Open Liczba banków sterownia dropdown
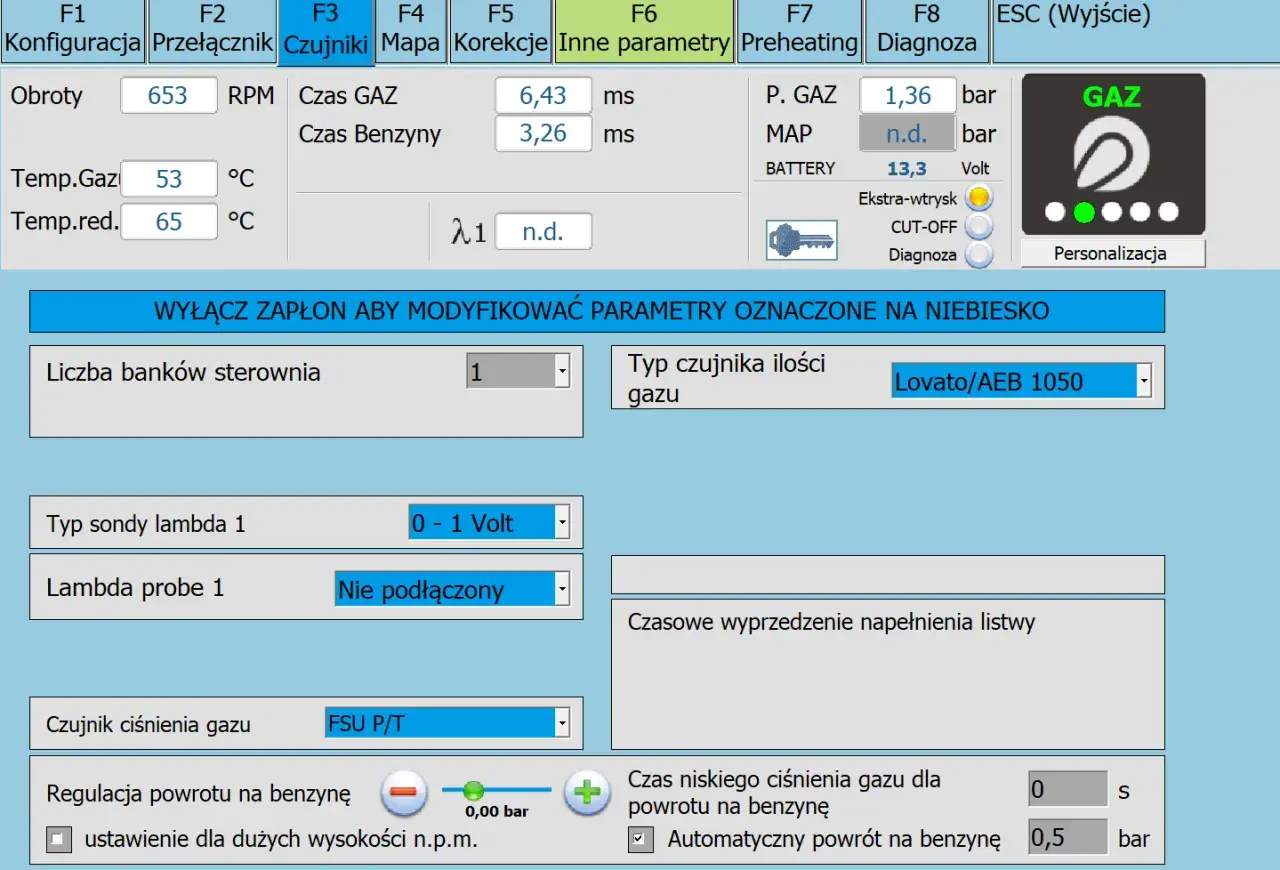This screenshot has width=1280, height=870. pyautogui.click(x=562, y=372)
